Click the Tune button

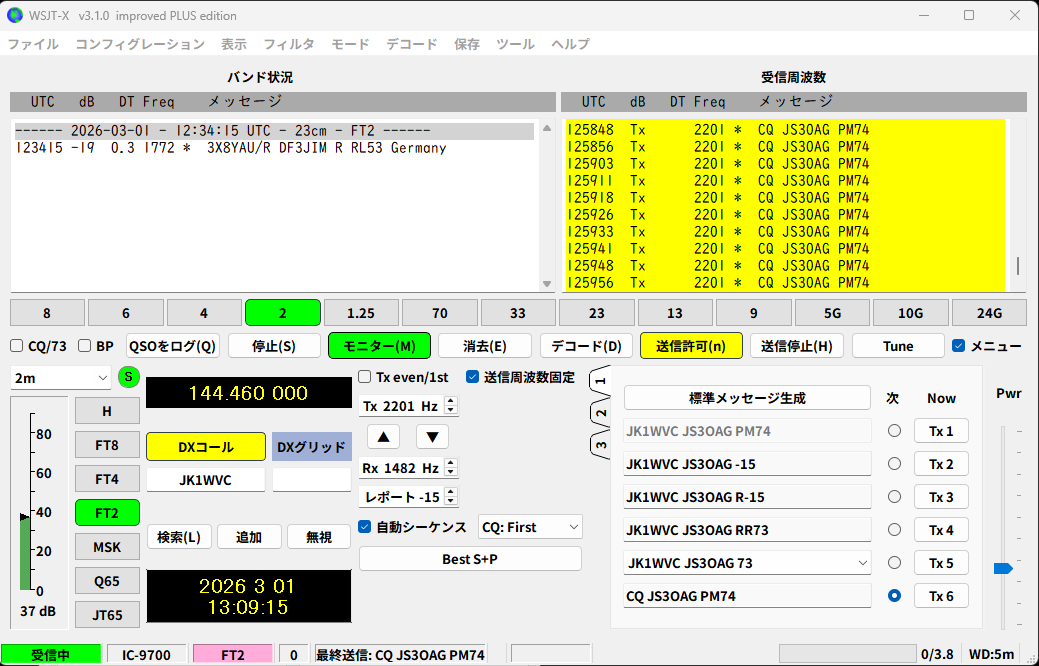pyautogui.click(x=898, y=346)
